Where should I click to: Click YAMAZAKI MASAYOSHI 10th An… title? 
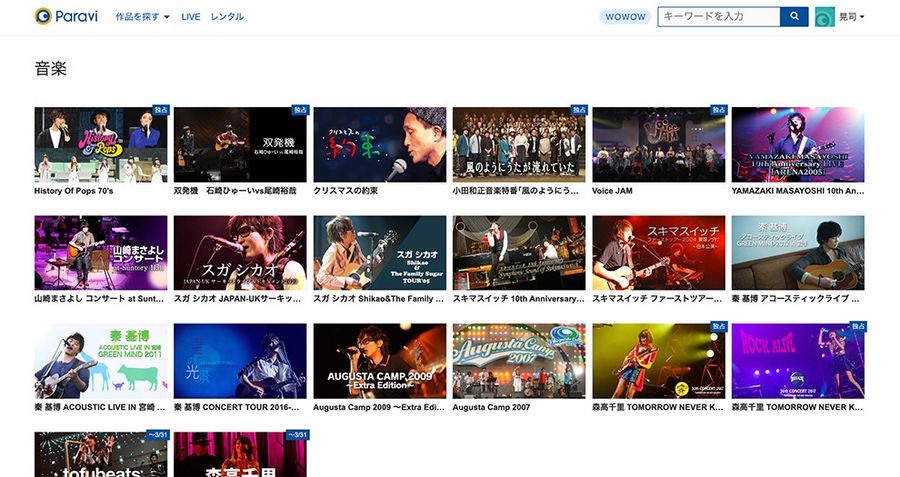pos(798,191)
